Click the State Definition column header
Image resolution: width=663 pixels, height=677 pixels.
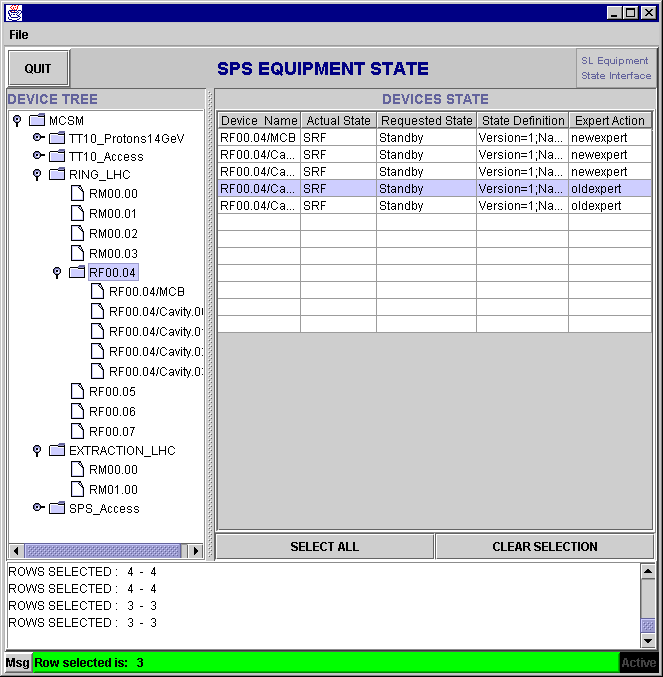click(x=523, y=120)
